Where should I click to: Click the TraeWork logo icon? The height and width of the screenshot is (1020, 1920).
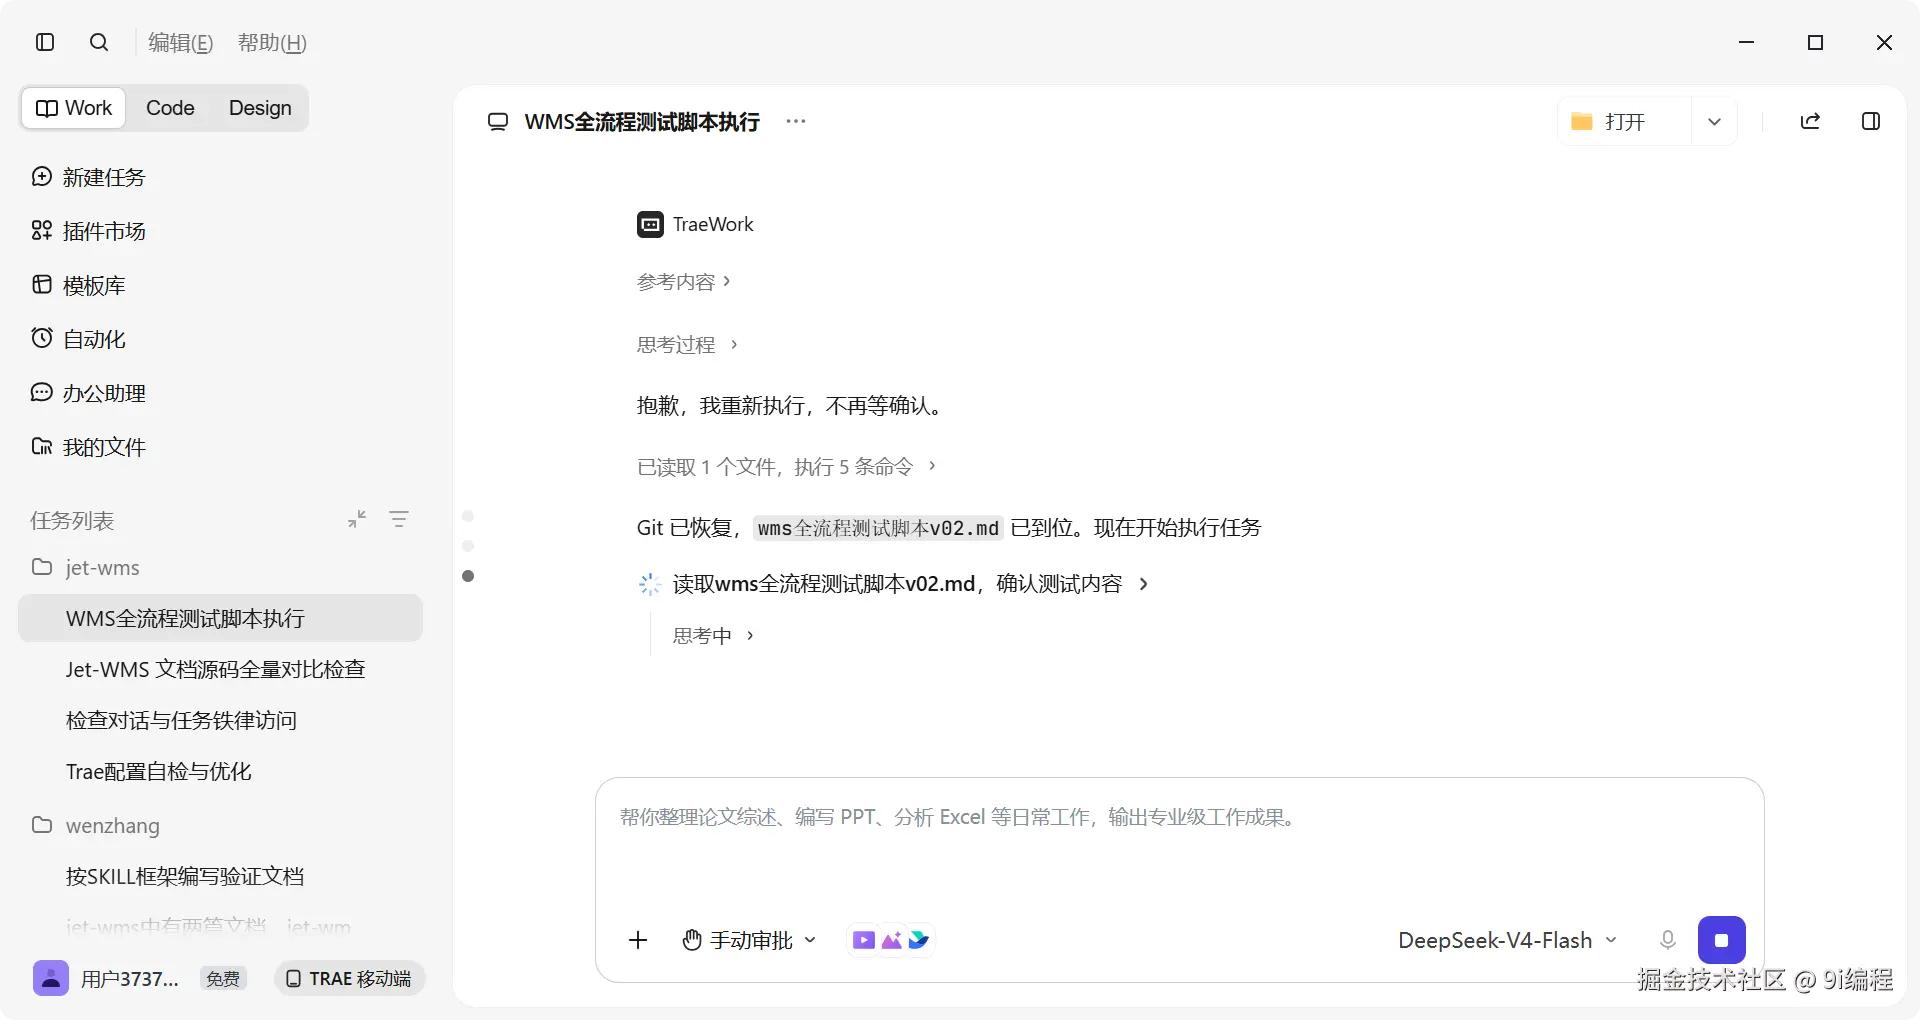click(650, 224)
